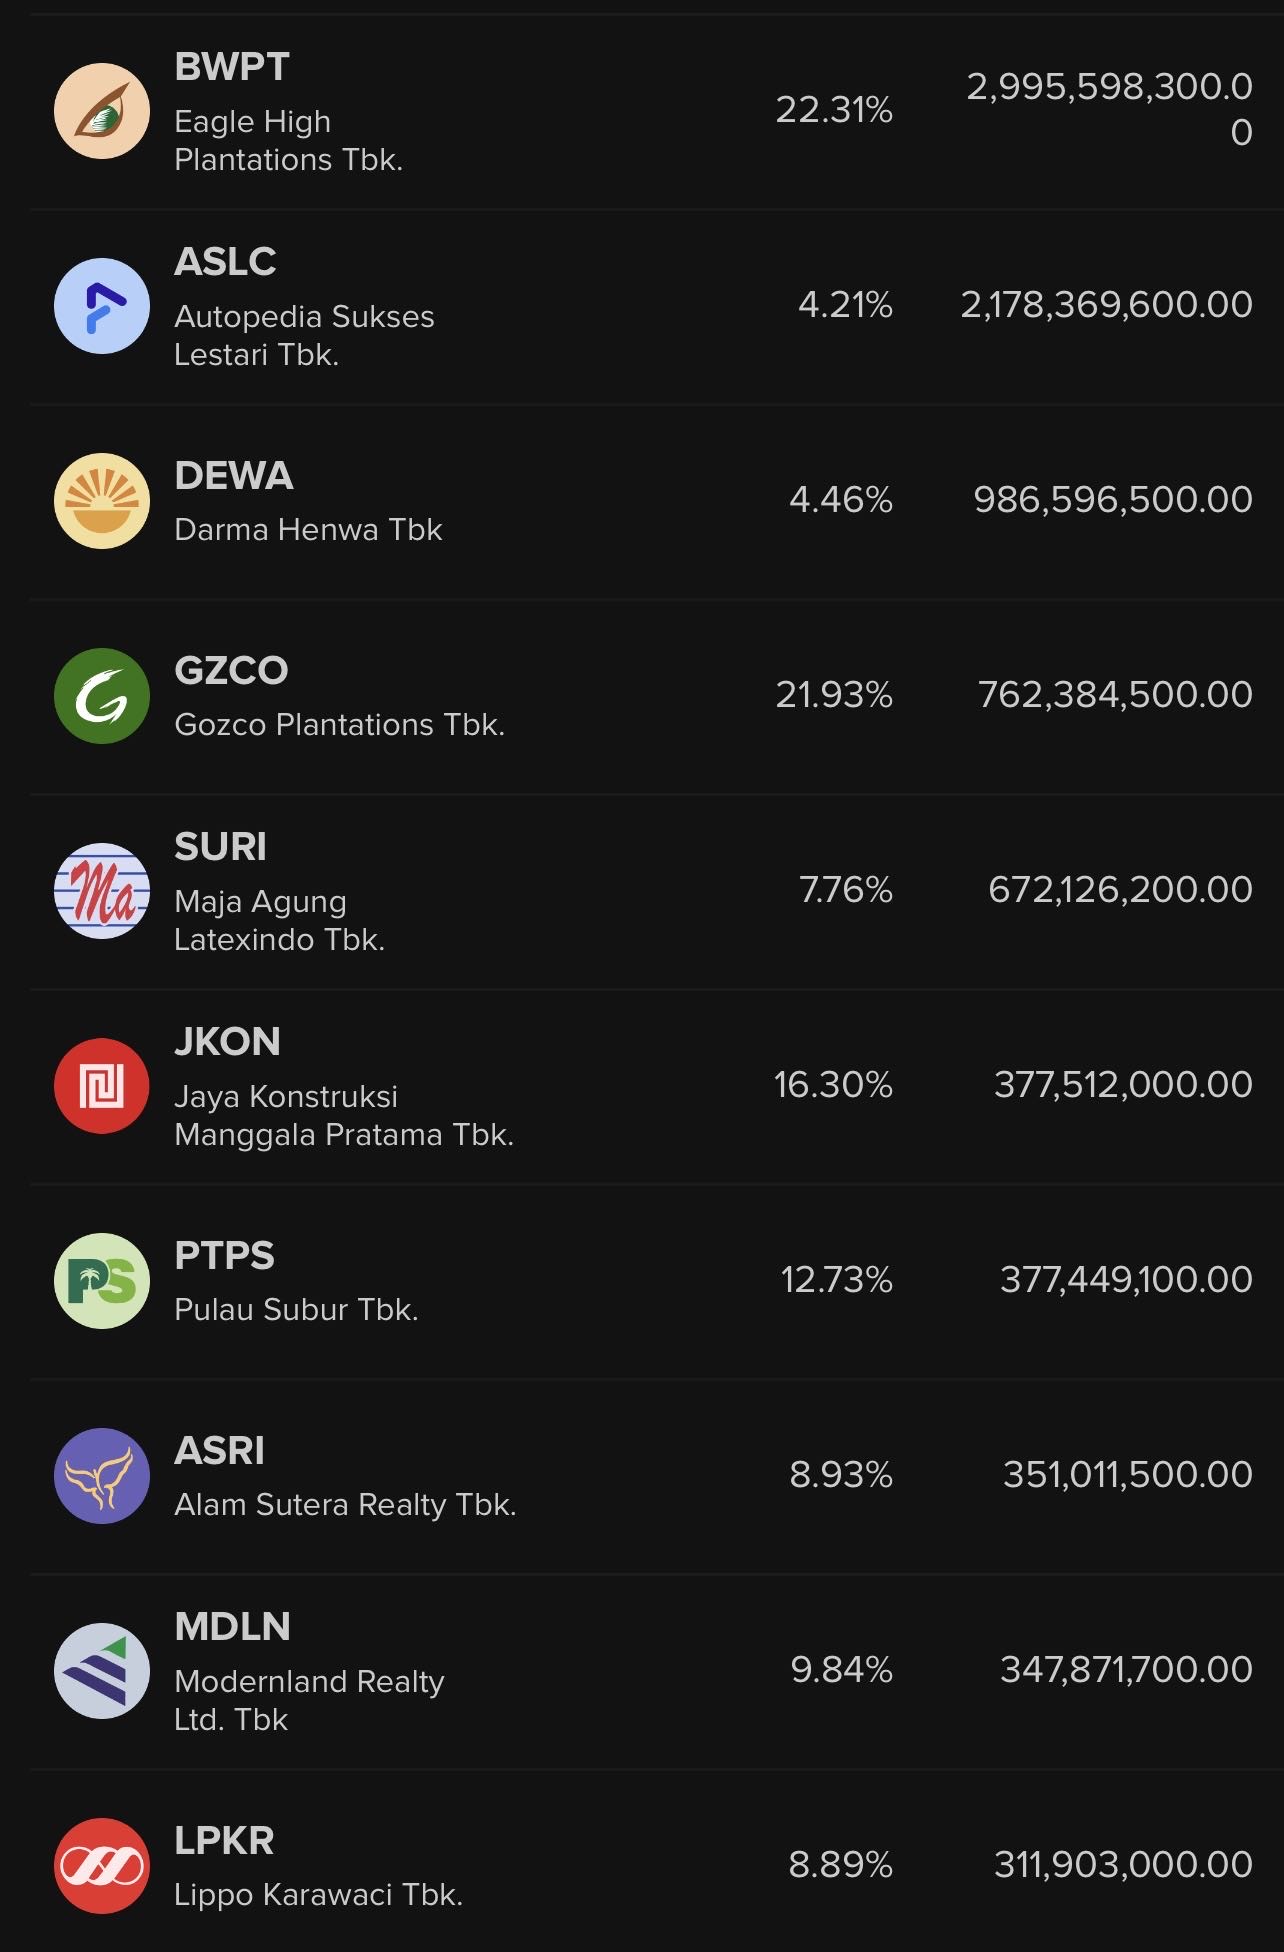
Task: Select the Darma Henwa Tbk name
Action: pyautogui.click(x=308, y=529)
